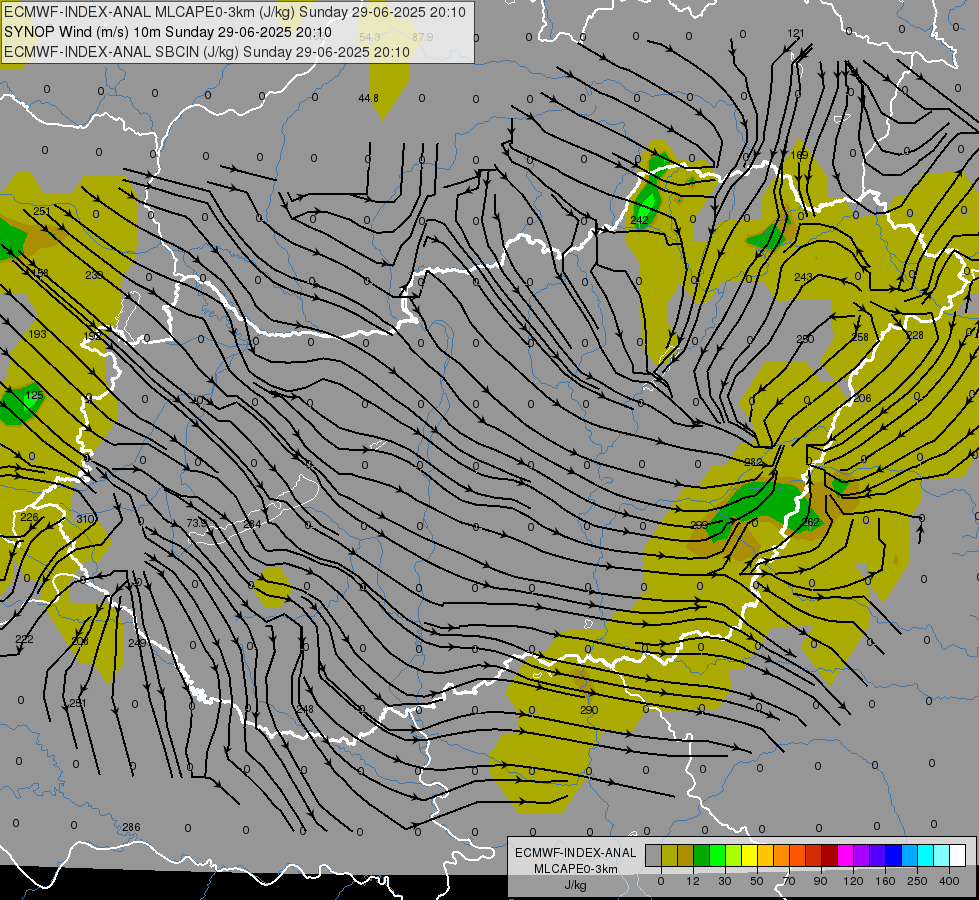The height and width of the screenshot is (900, 979).
Task: Click the ECMWF MLCAPE0-3km title line
Action: (235, 12)
